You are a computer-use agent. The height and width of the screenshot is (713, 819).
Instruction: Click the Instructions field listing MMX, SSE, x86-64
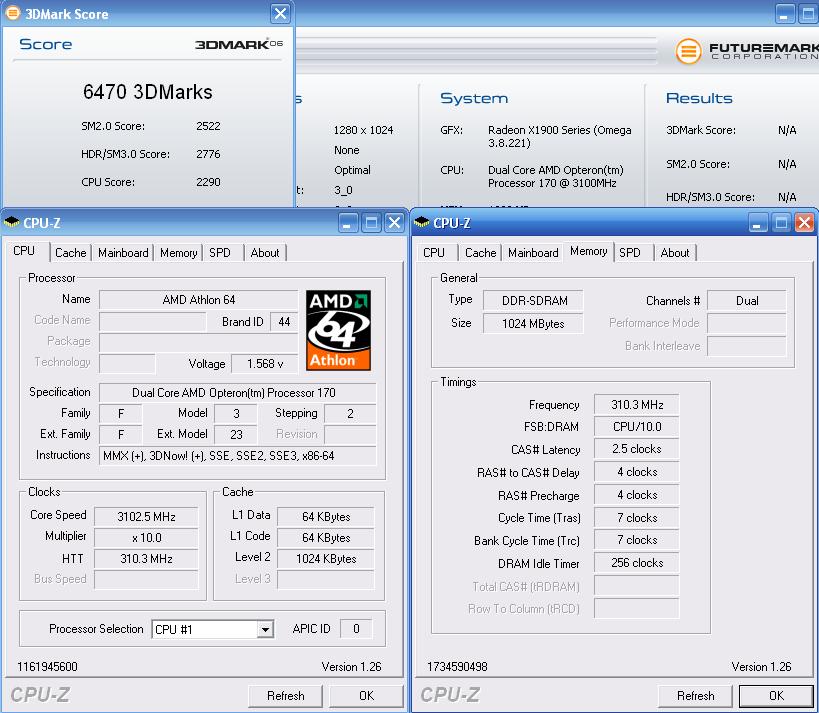point(237,455)
